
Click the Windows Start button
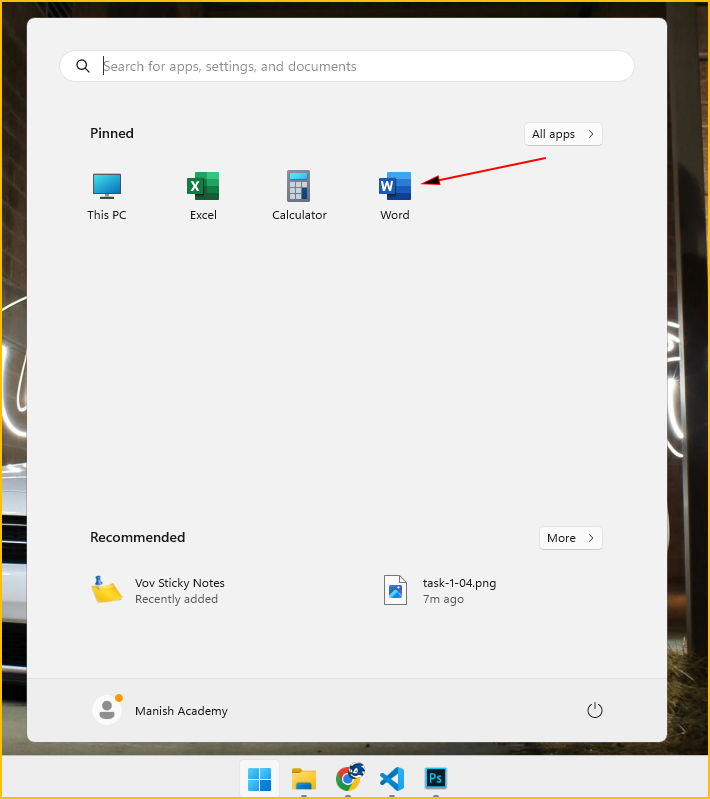(260, 779)
